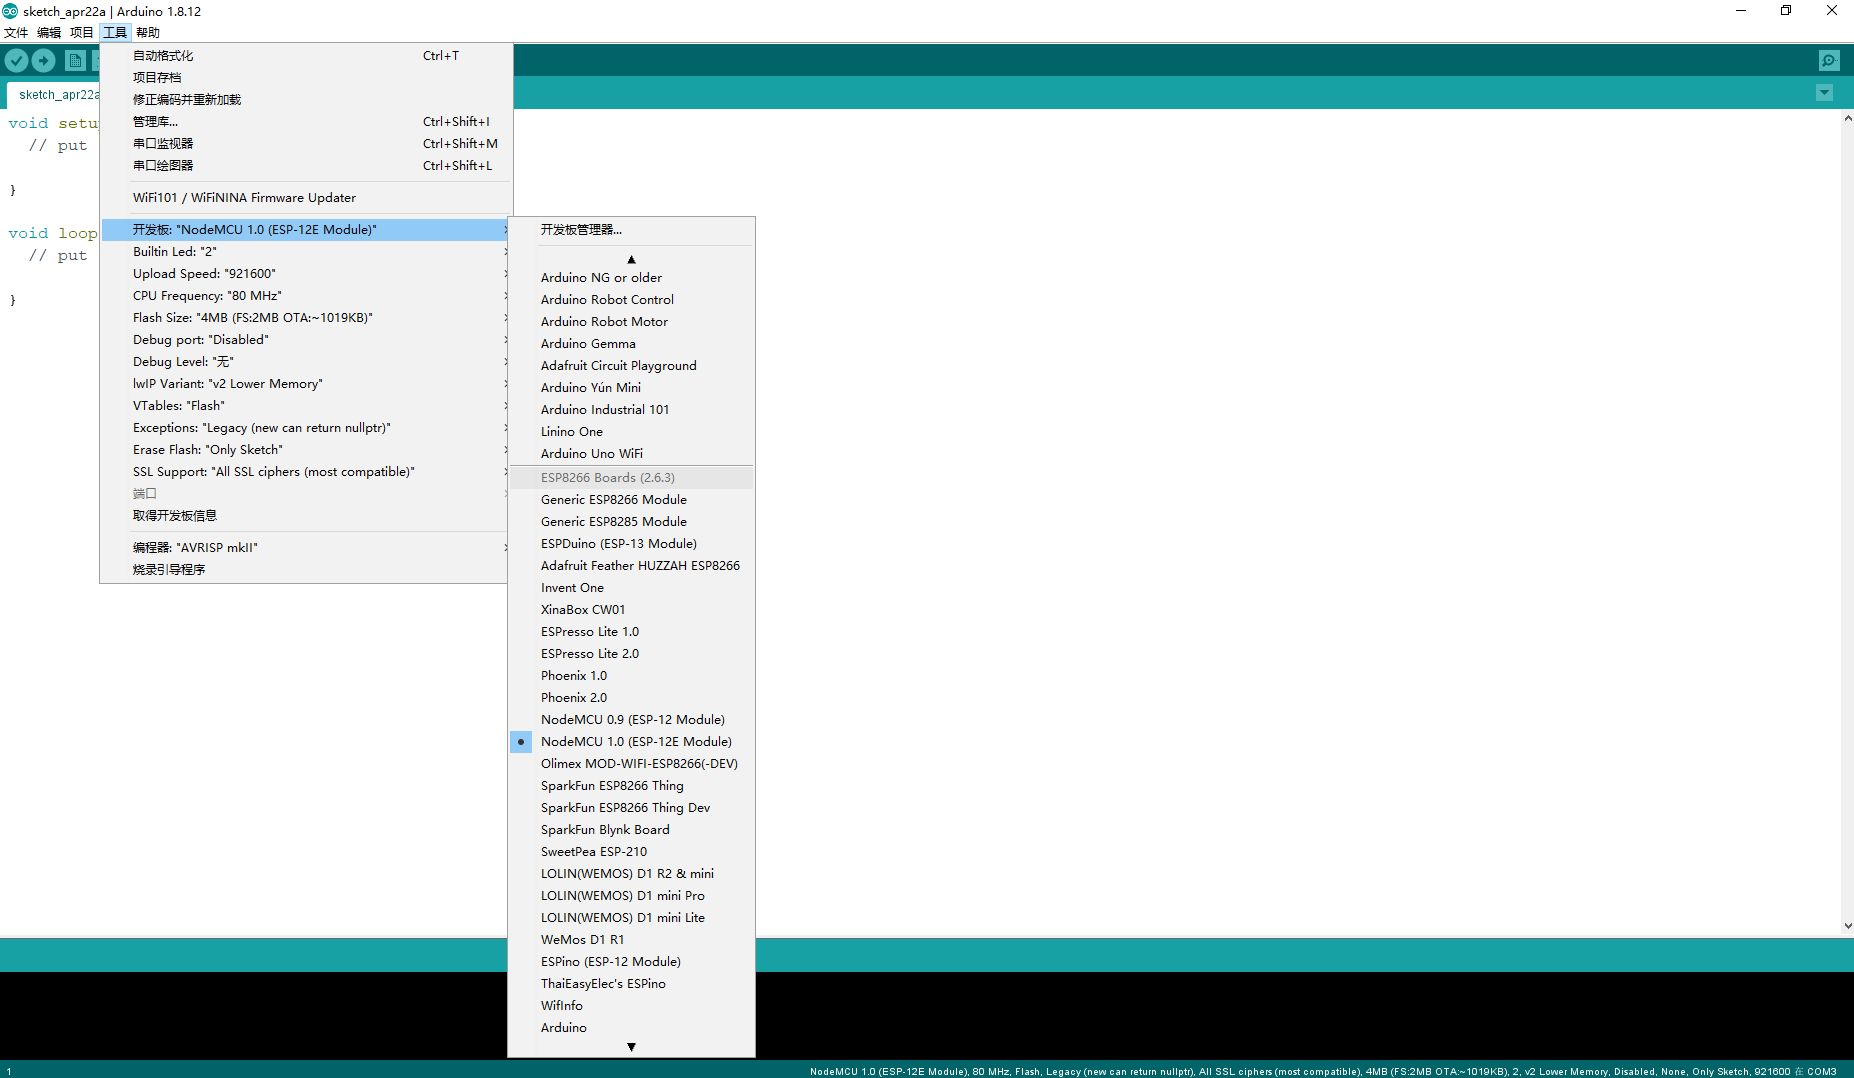Viewport: 1854px width, 1078px height.
Task: Select Olimex MOD-WIFI-ESP8266(-DEV) board
Action: [x=632, y=764]
